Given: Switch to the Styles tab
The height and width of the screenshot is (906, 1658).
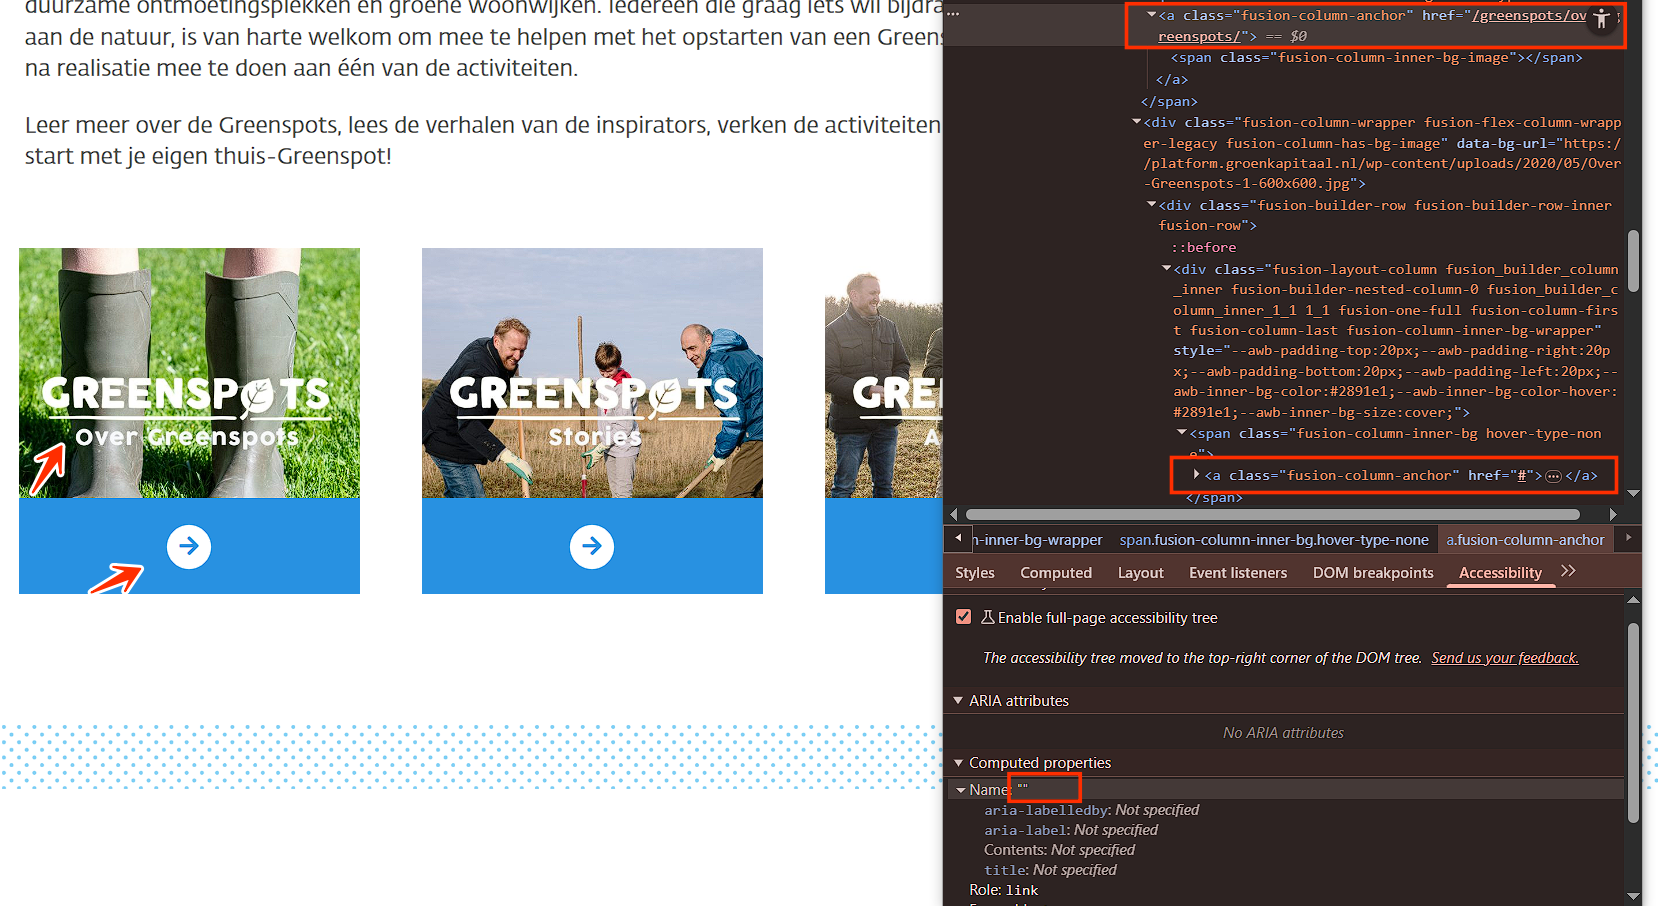Looking at the screenshot, I should coord(974,573).
